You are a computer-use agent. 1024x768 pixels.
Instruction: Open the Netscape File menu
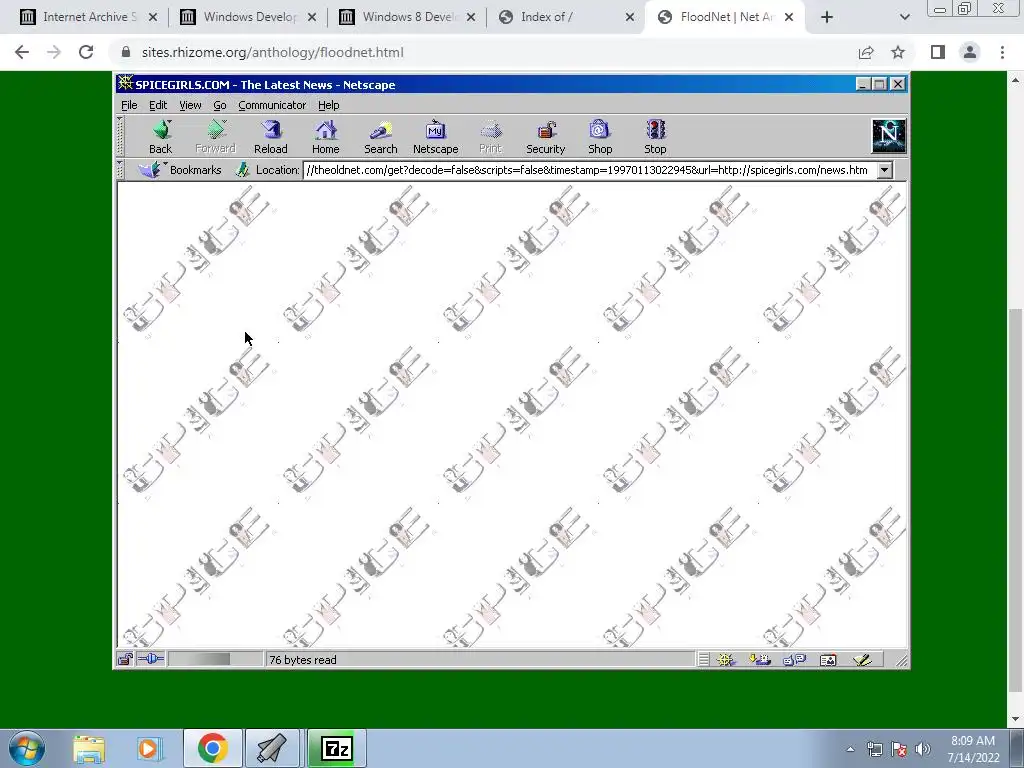[129, 105]
